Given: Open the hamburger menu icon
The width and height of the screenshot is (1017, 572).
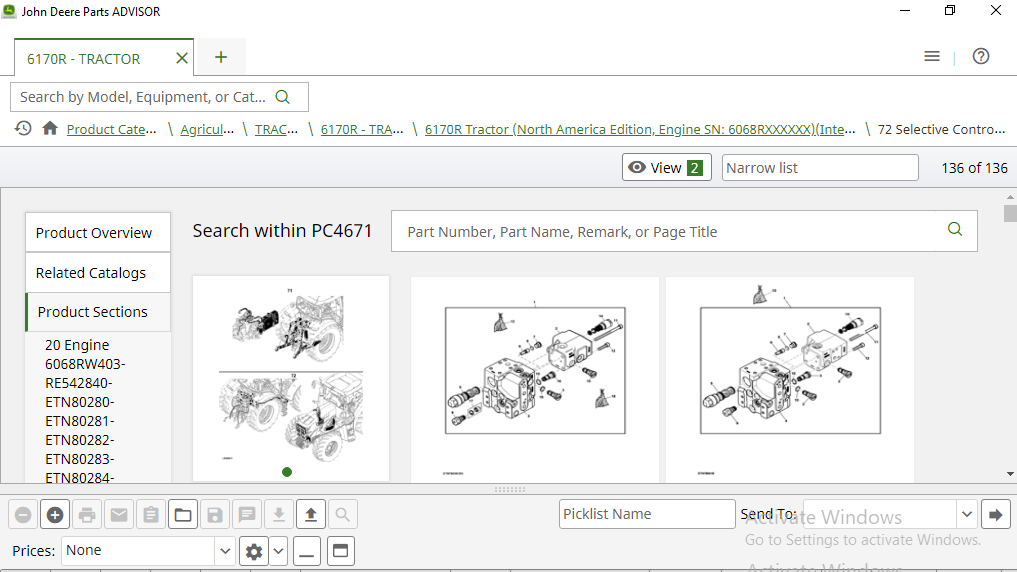Looking at the screenshot, I should pyautogui.click(x=932, y=56).
